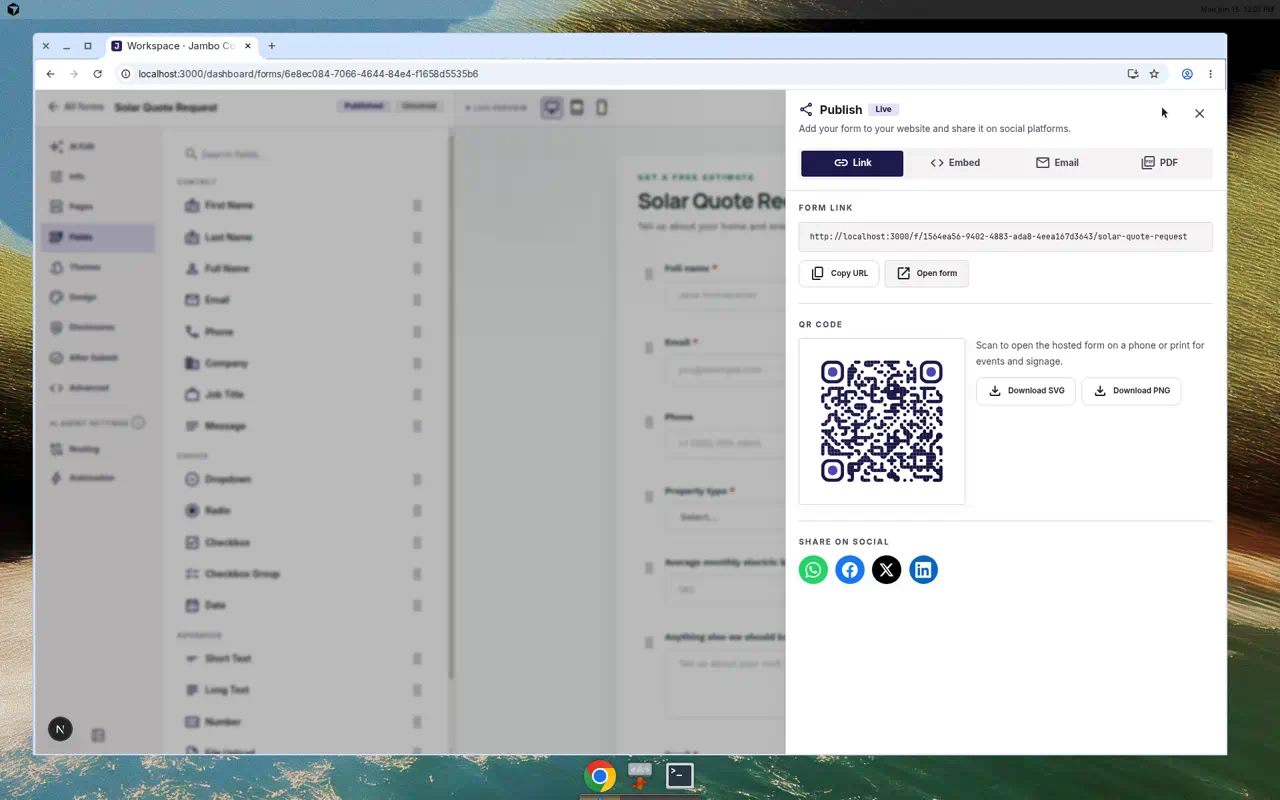
Task: Select the desktop preview icon
Action: (552, 108)
